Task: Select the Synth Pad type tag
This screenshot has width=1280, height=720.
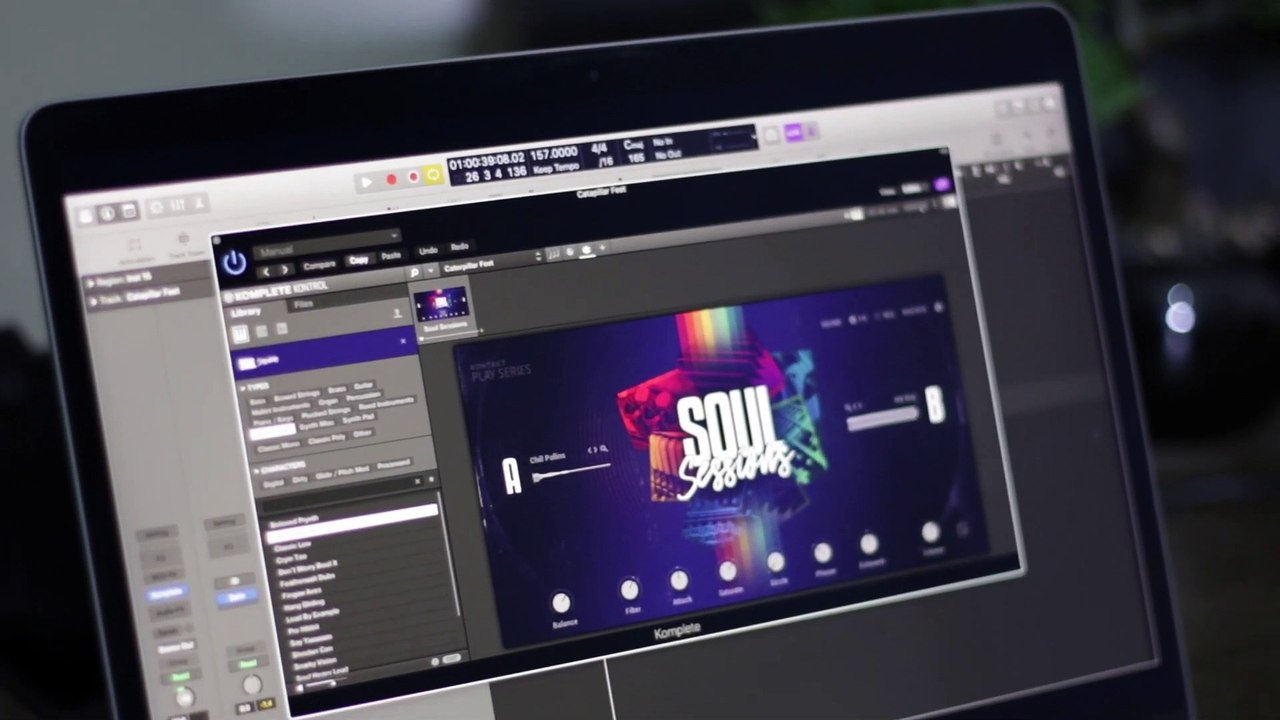Action: (358, 418)
